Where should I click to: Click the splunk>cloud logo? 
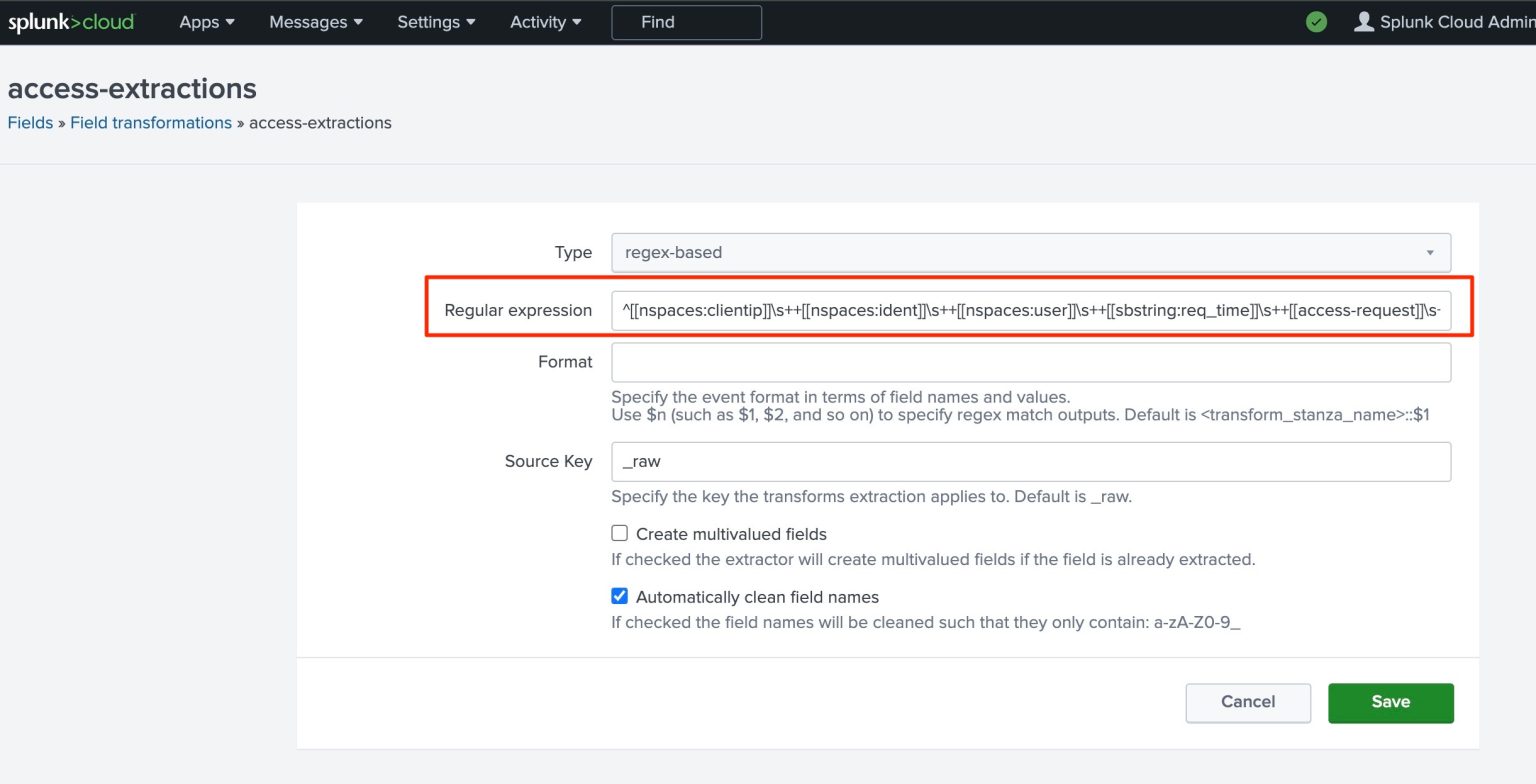pos(70,21)
